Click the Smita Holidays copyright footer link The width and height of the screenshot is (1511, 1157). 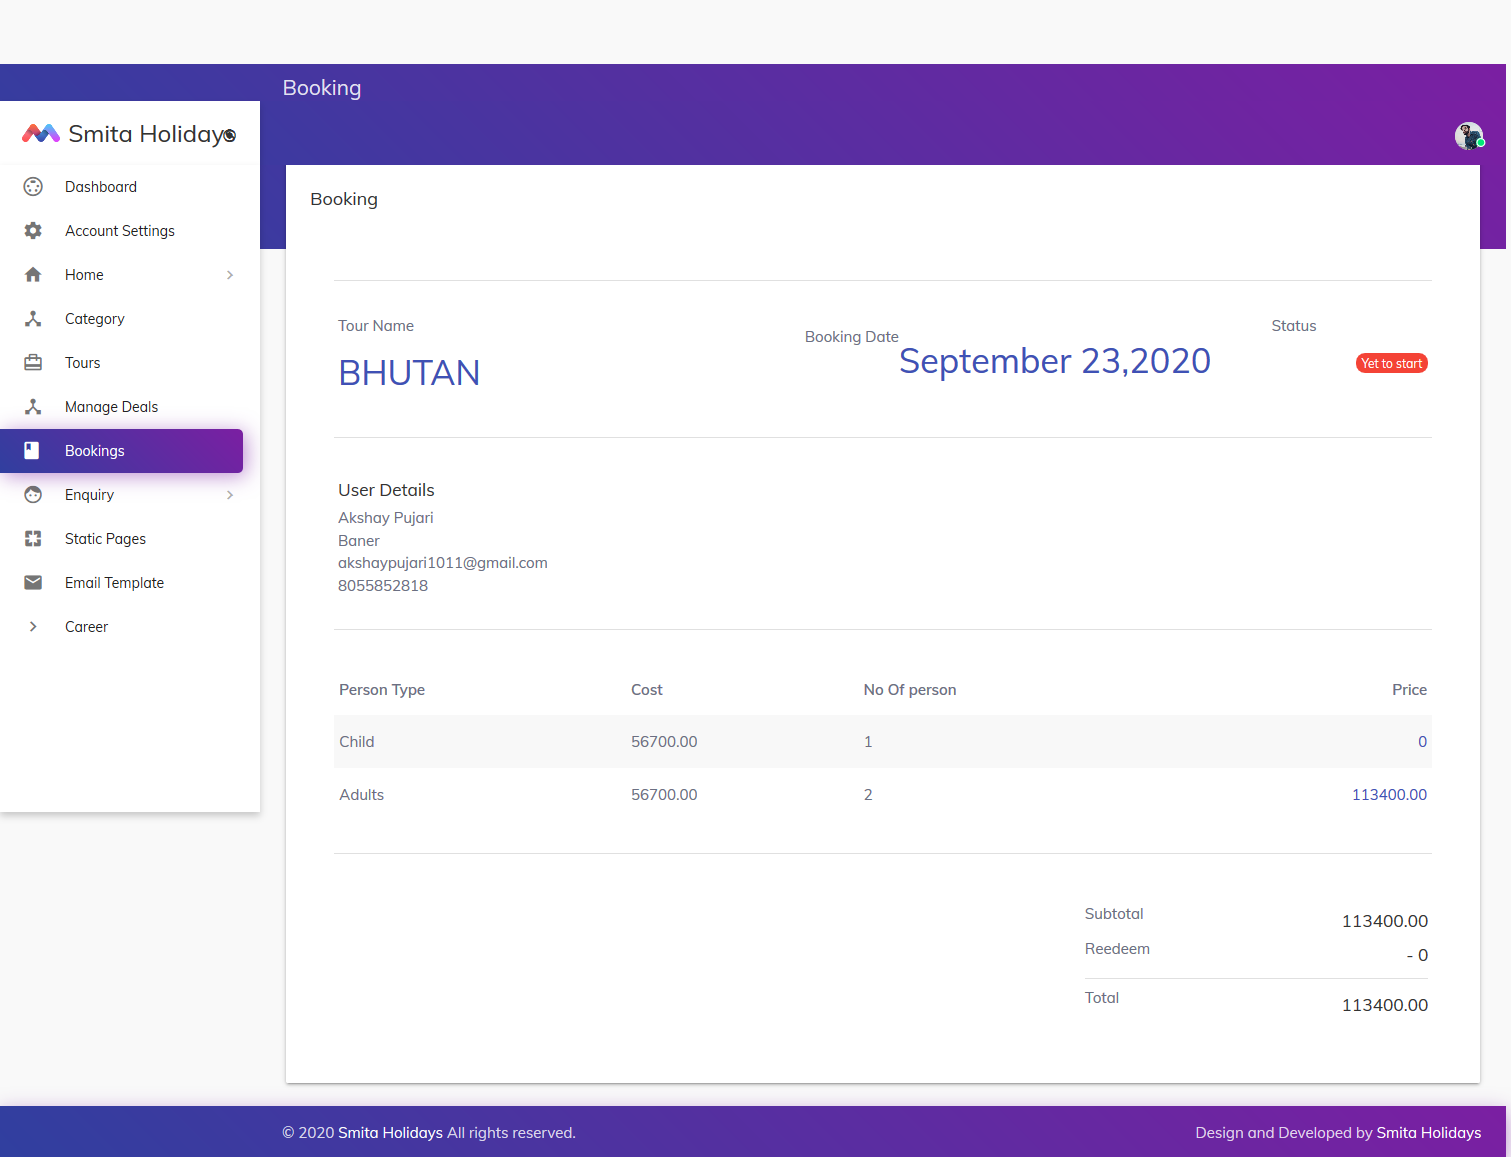click(x=390, y=1133)
